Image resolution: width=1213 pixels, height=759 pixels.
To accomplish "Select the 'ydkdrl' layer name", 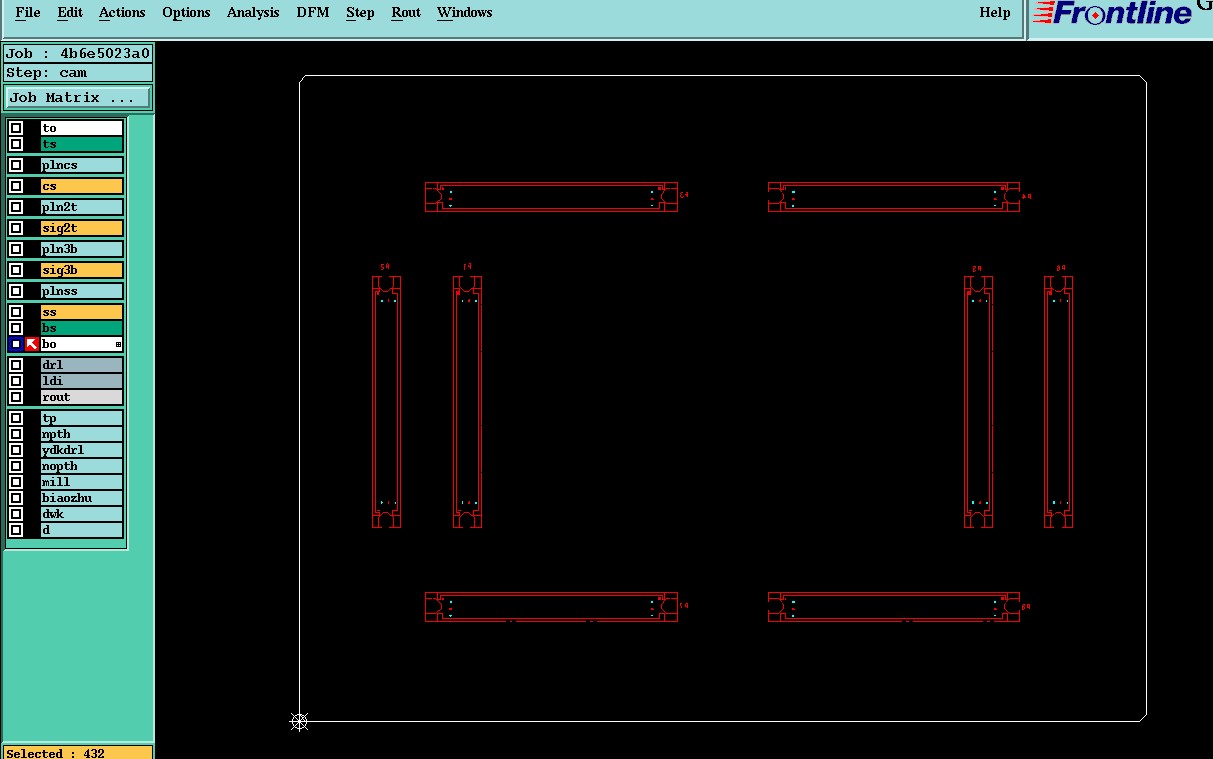I will click(x=82, y=450).
